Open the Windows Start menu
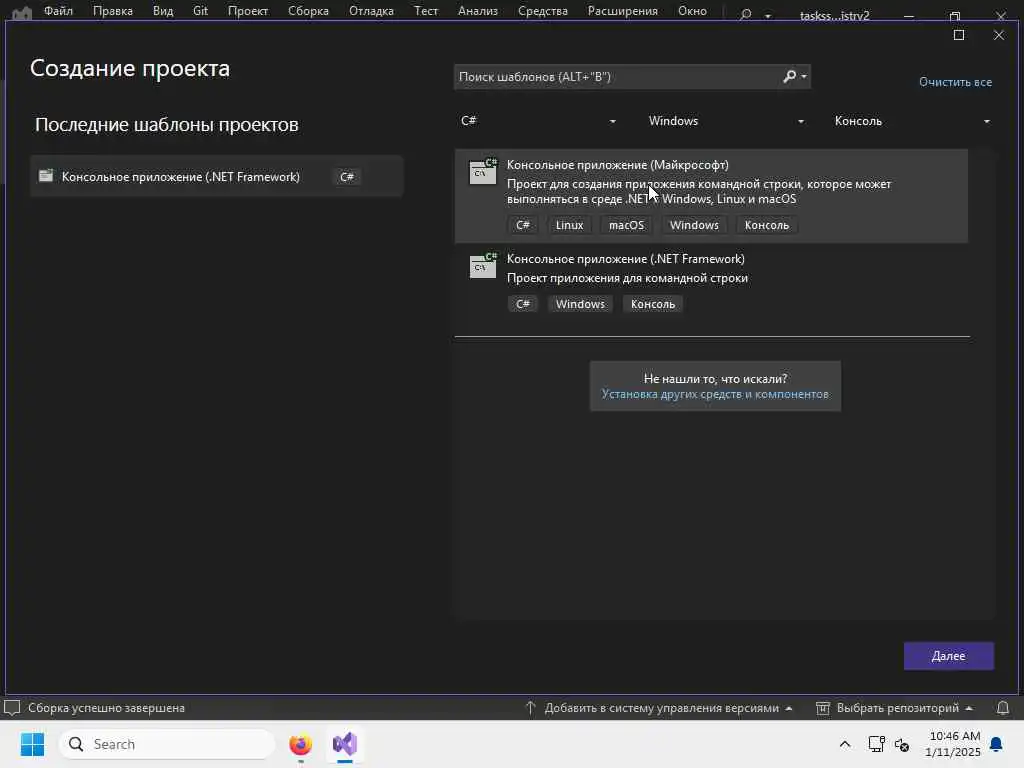 pyautogui.click(x=32, y=744)
